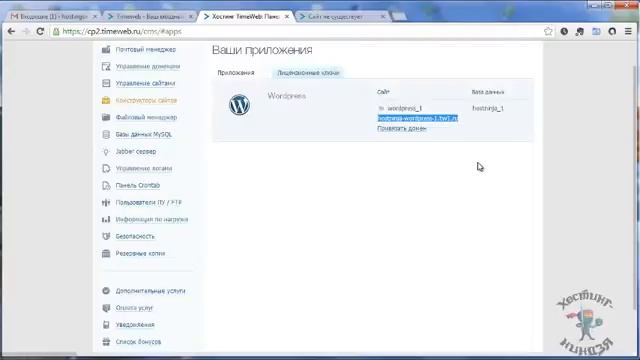Image resolution: width=640 pixels, height=360 pixels.
Task: Click the Пользователи ПУ / FTP icon
Action: [x=106, y=202]
